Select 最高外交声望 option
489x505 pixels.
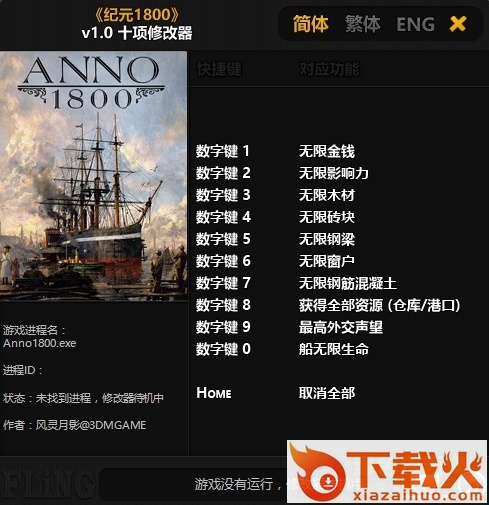(341, 327)
